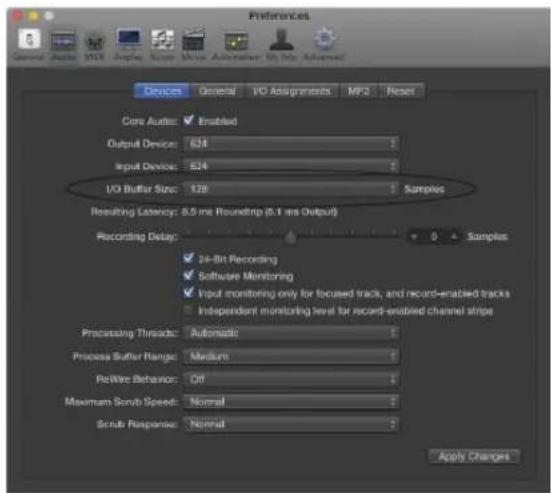Open the Process Buffer Range dropdown
This screenshot has height=493, width=551.
[291, 356]
